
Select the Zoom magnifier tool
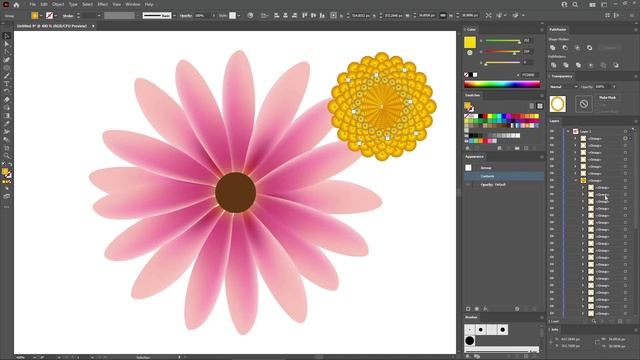point(7,156)
